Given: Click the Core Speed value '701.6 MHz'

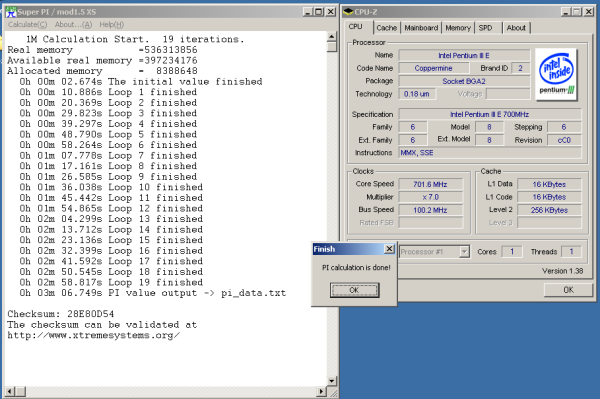Looking at the screenshot, I should click(x=430, y=184).
